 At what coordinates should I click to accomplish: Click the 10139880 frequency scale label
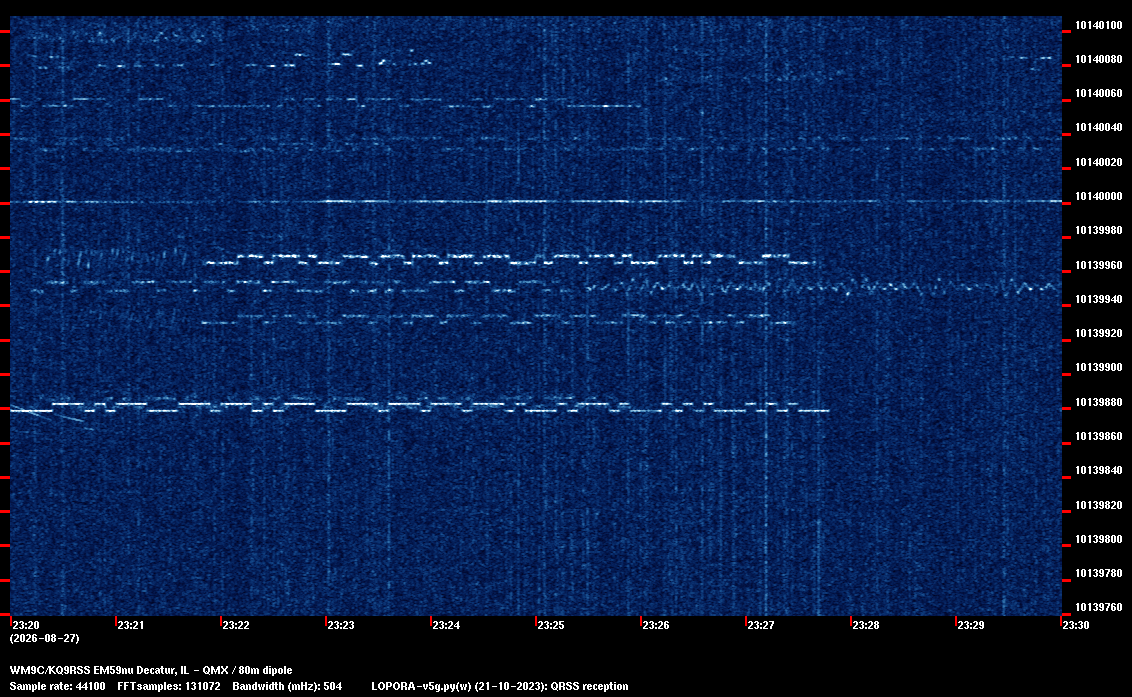click(1099, 402)
